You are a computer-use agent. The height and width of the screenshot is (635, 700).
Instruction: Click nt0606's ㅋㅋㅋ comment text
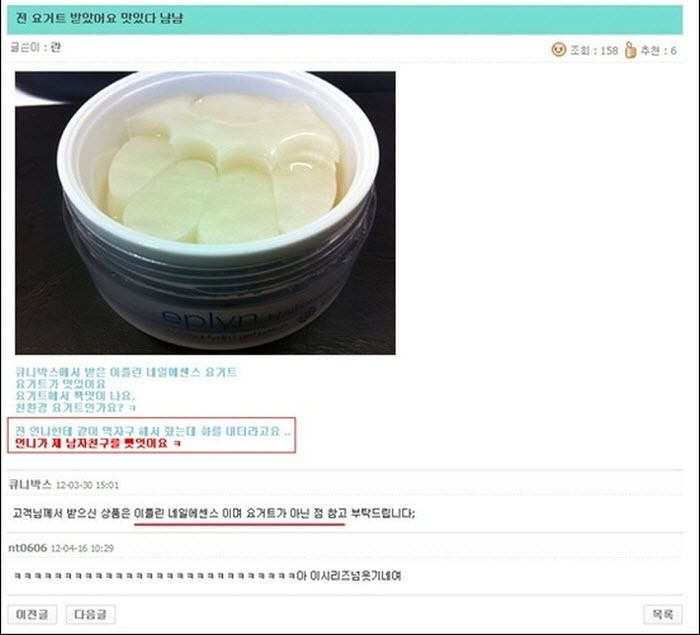pyautogui.click(x=207, y=576)
